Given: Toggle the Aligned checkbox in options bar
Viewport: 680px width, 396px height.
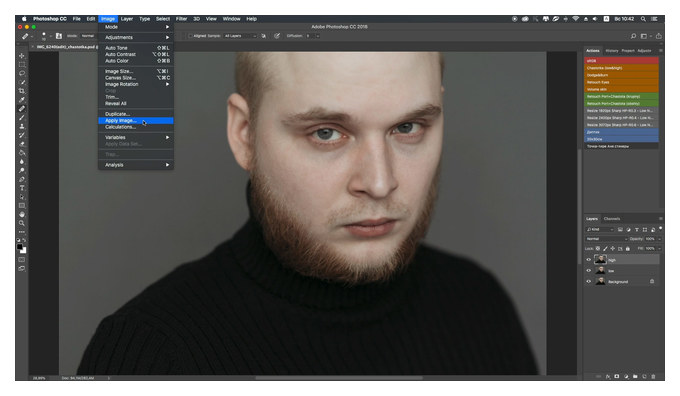Looking at the screenshot, I should tap(190, 36).
